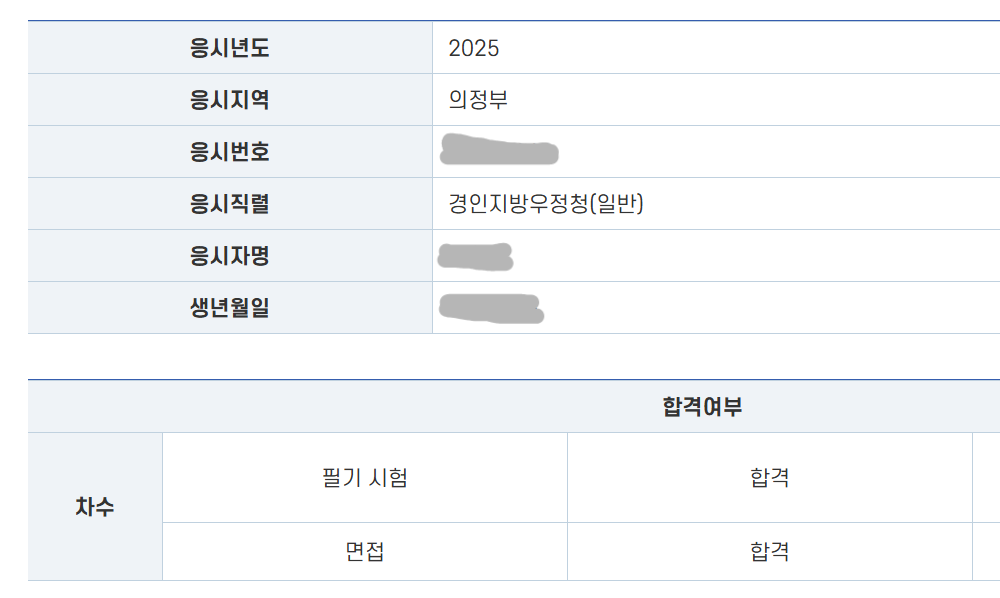This screenshot has width=1000, height=598.
Task: Select the 면접 cell
Action: click(364, 551)
